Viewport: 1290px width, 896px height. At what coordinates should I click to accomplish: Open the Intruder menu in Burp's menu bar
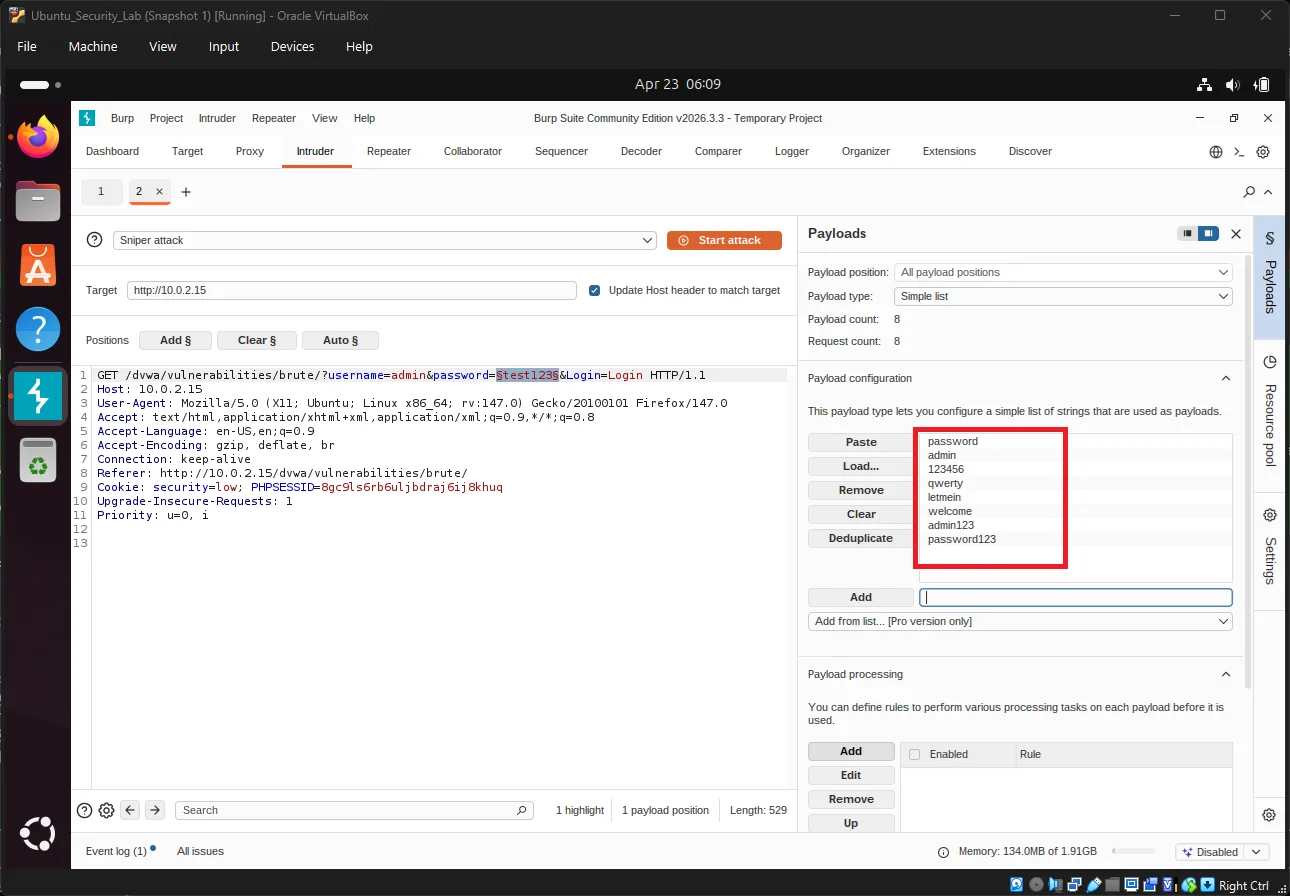217,118
